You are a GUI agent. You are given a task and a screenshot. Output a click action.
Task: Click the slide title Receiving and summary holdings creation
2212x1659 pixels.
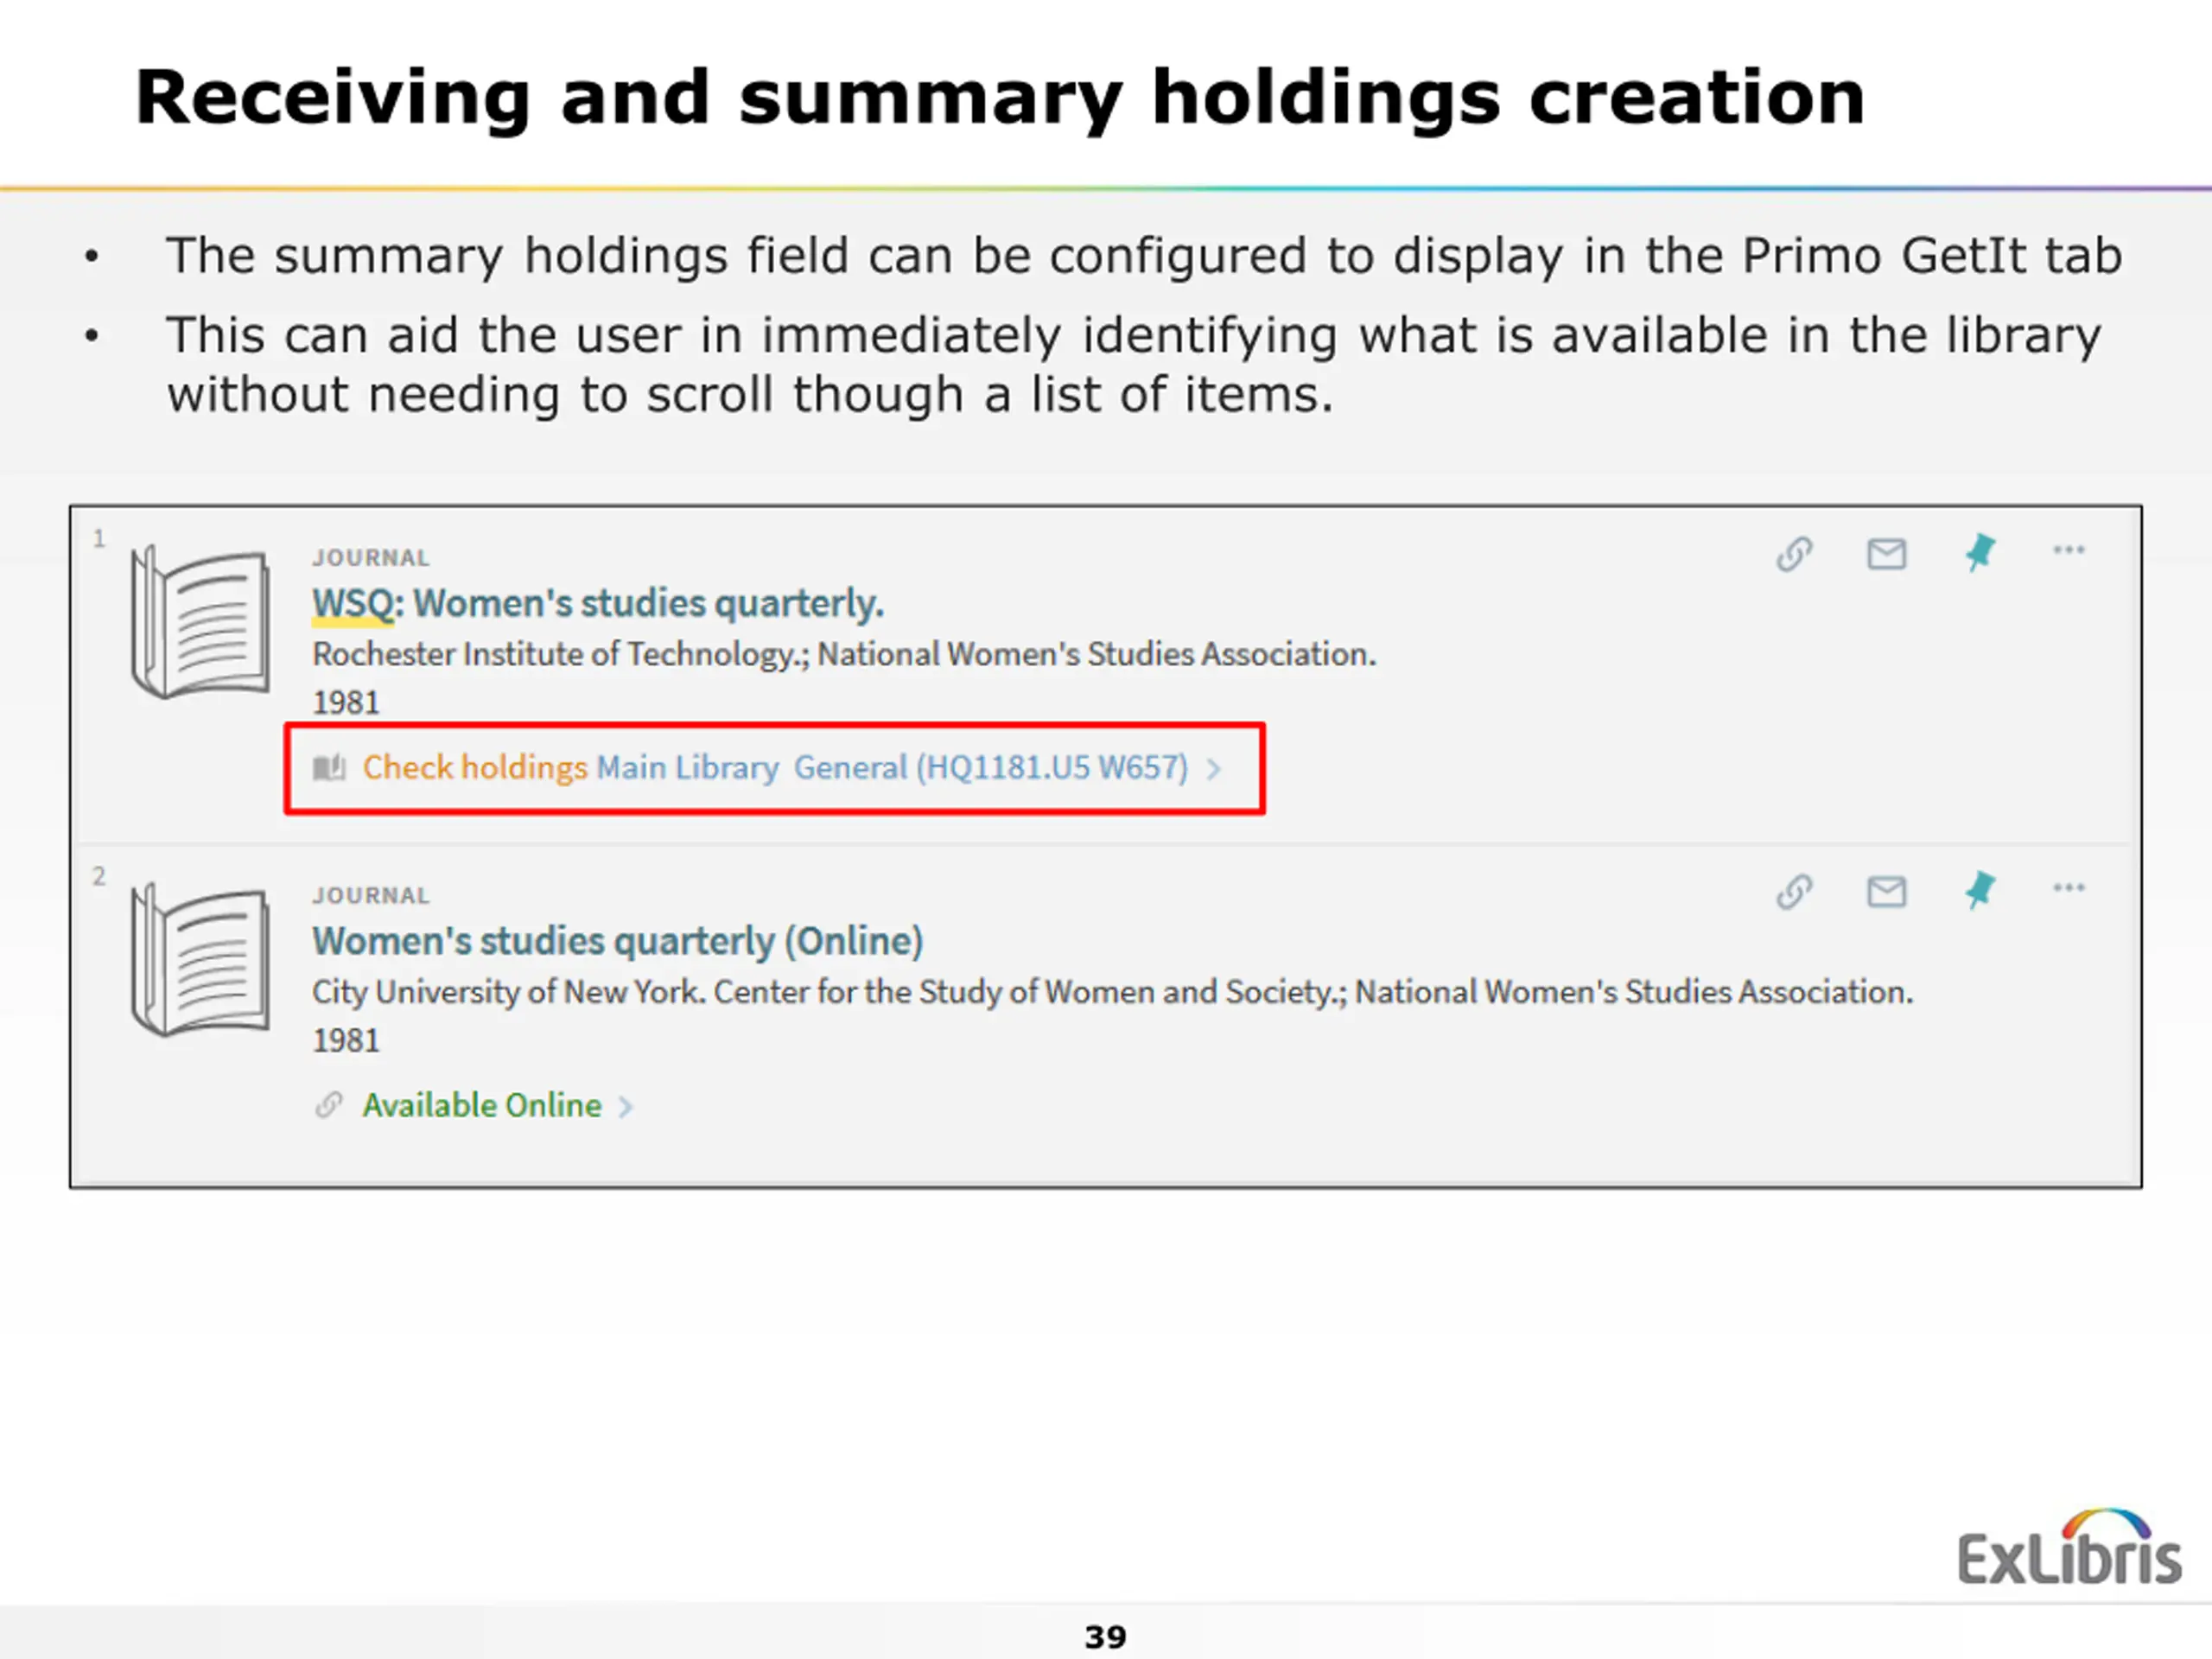pyautogui.click(x=999, y=99)
